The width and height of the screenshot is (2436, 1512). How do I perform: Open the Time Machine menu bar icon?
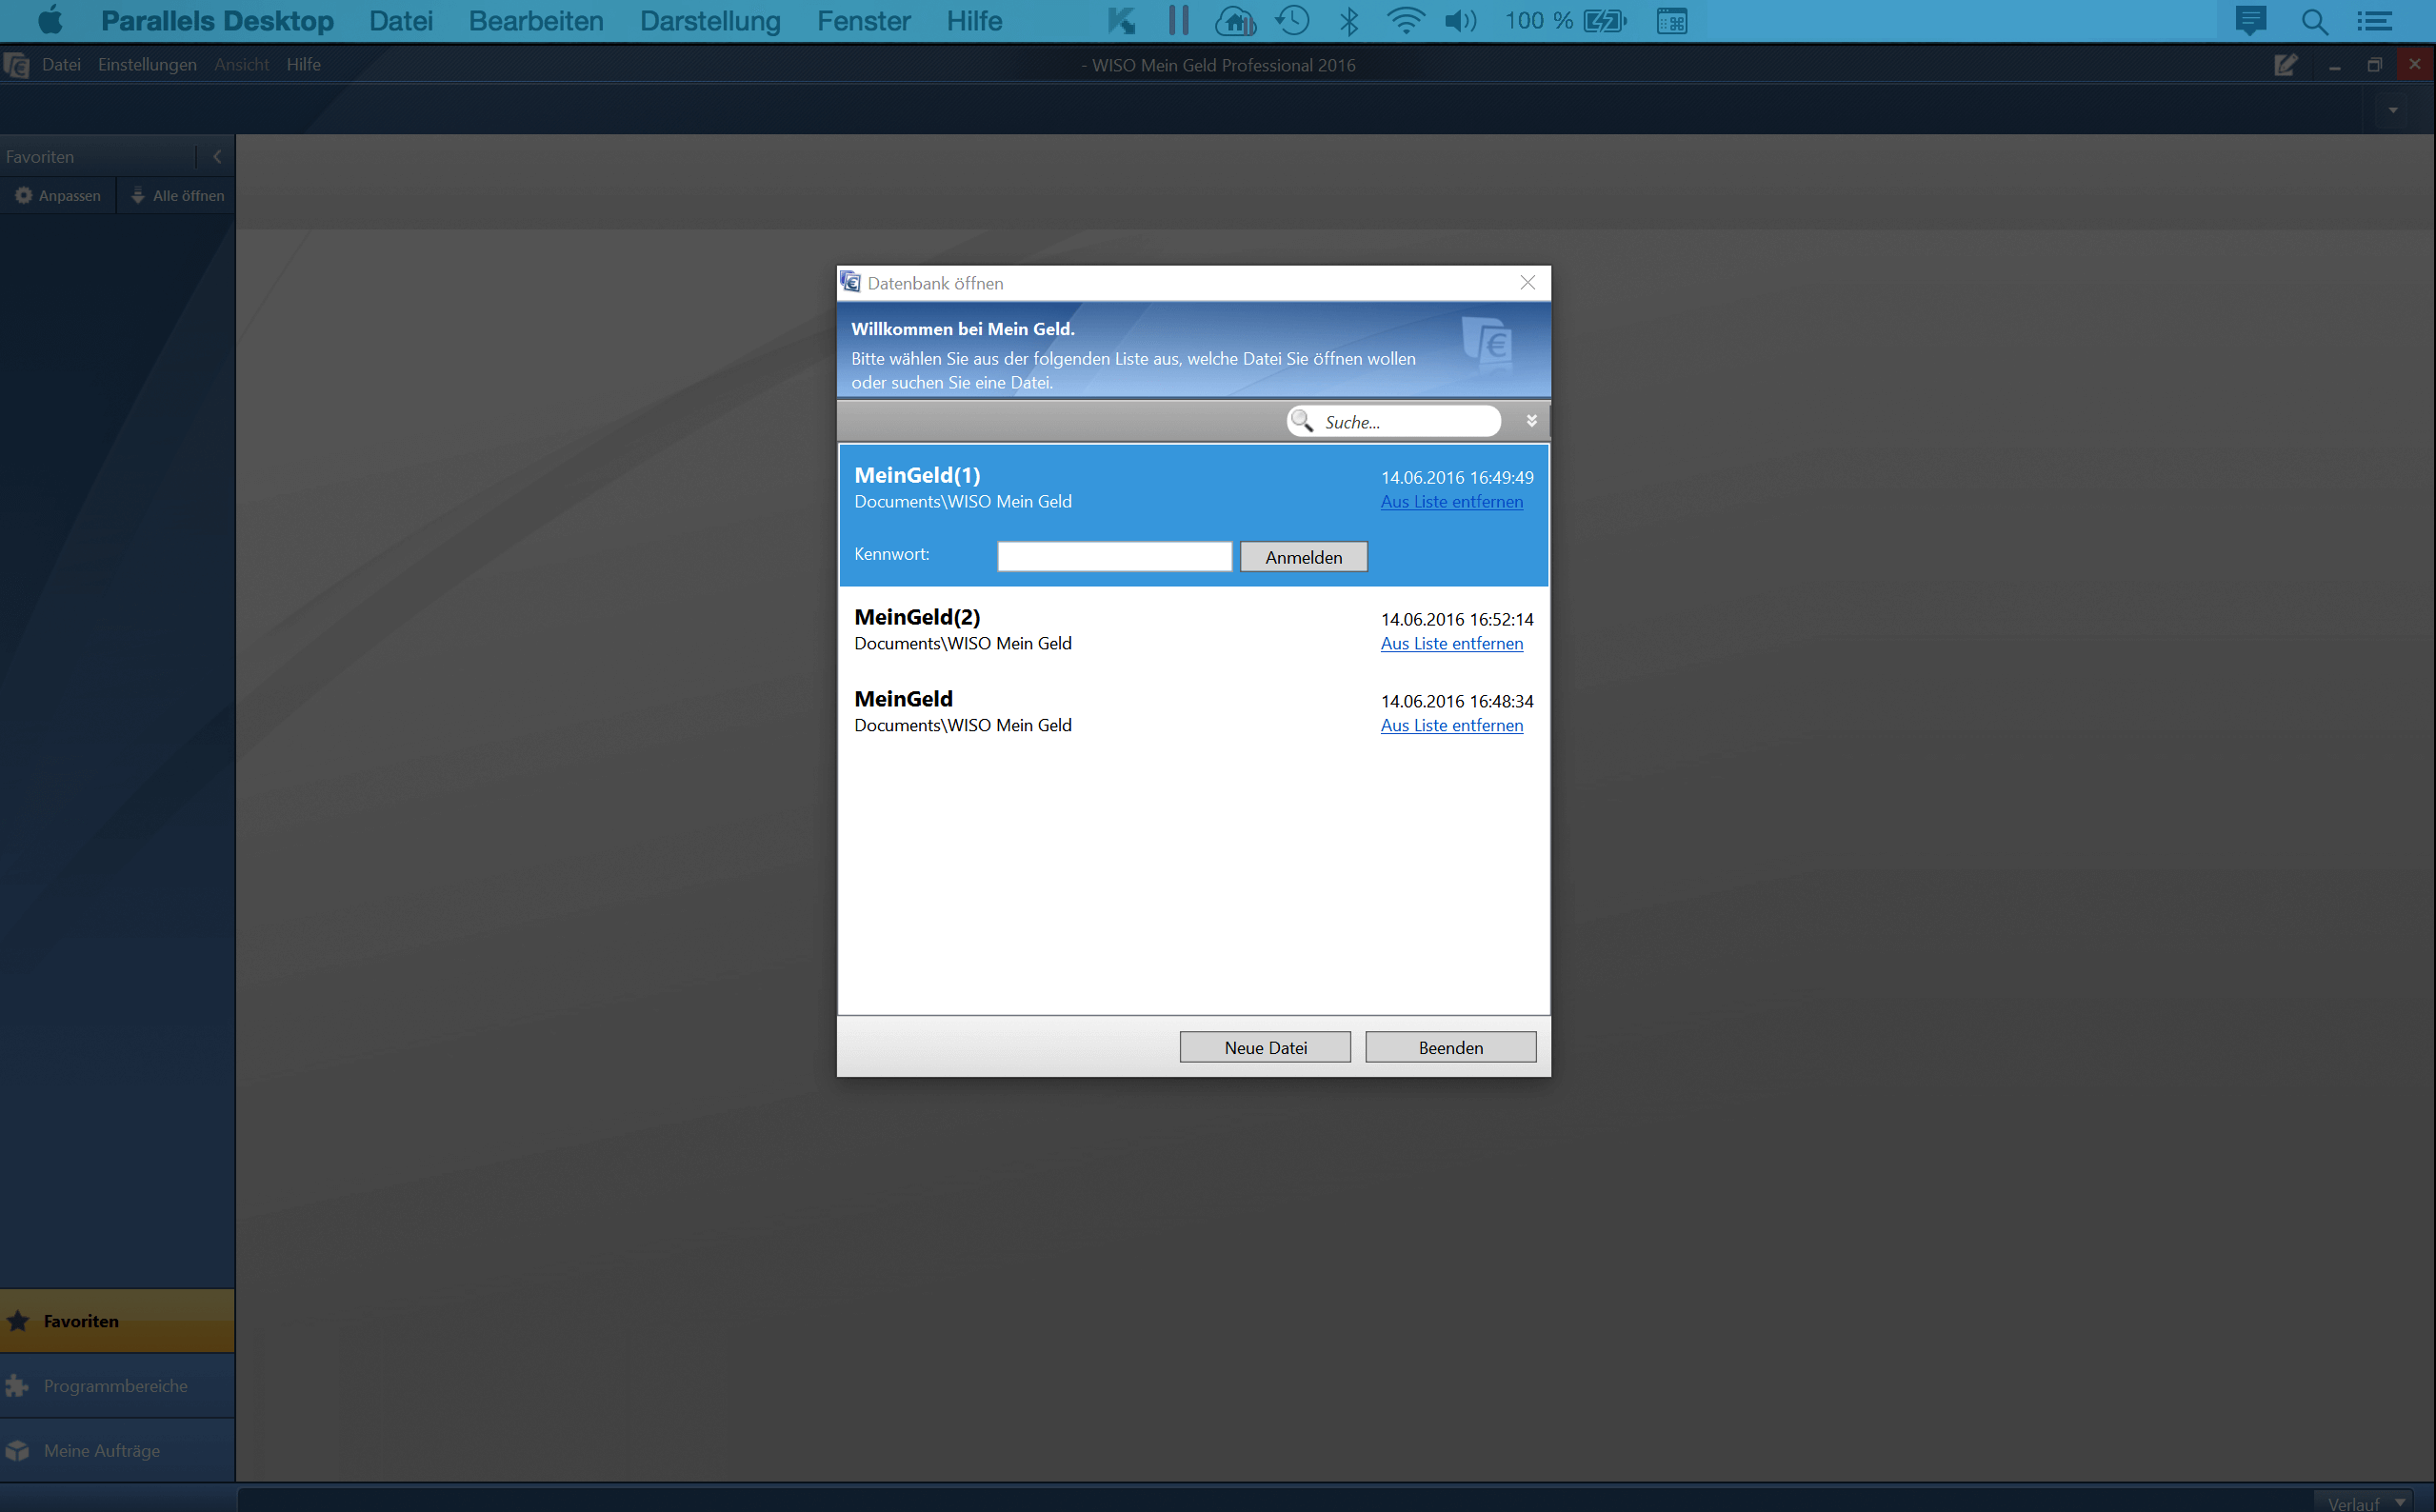pyautogui.click(x=1292, y=21)
